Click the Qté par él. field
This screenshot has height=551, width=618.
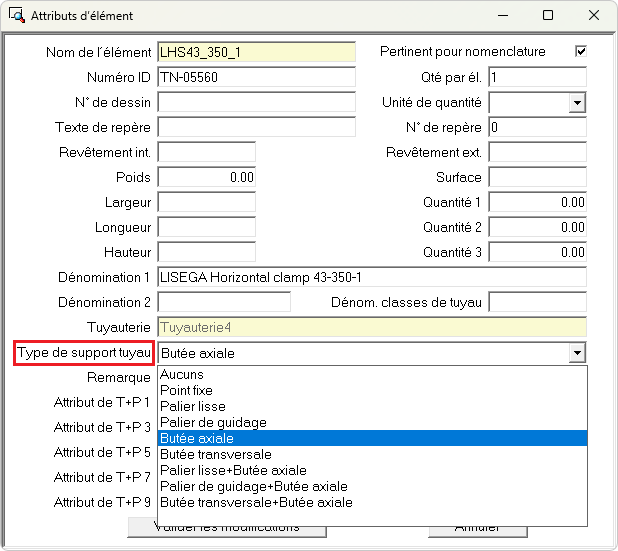click(x=537, y=77)
